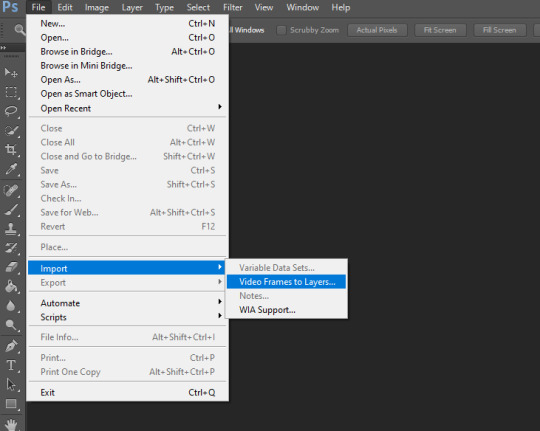The width and height of the screenshot is (540, 431).
Task: Select the Rectangle shape tool
Action: pyautogui.click(x=11, y=404)
